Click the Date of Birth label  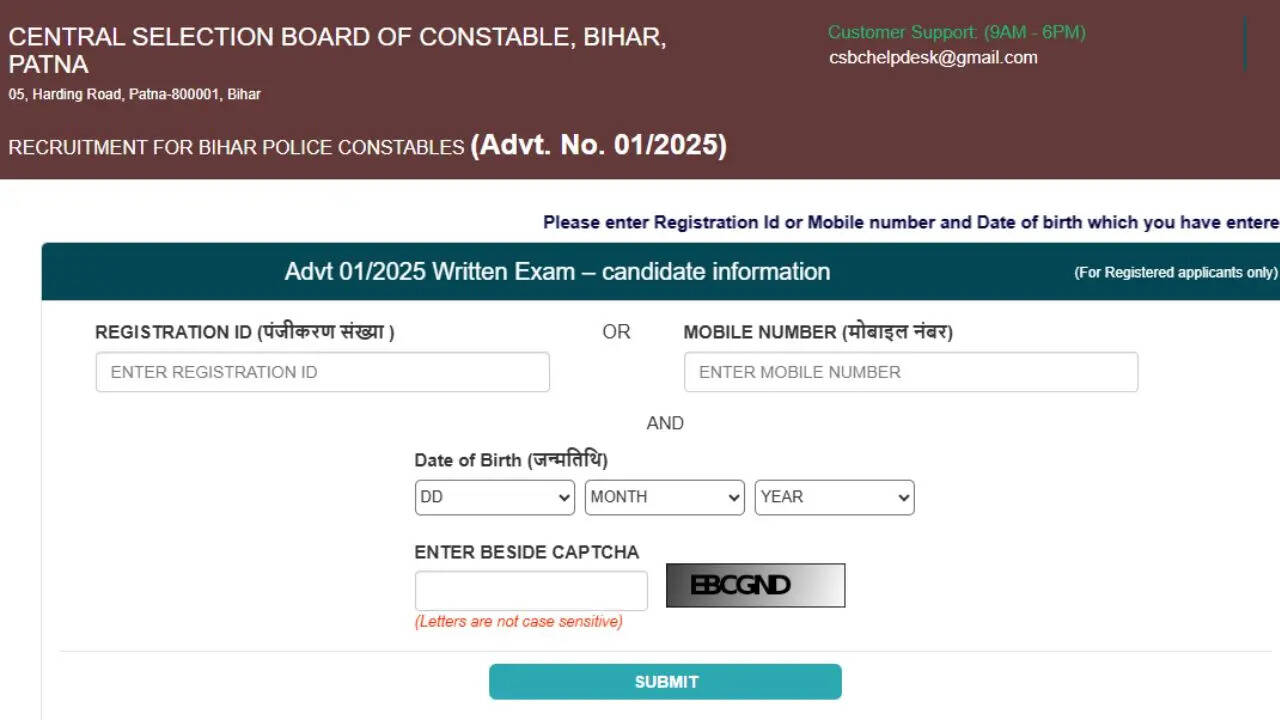tap(511, 460)
